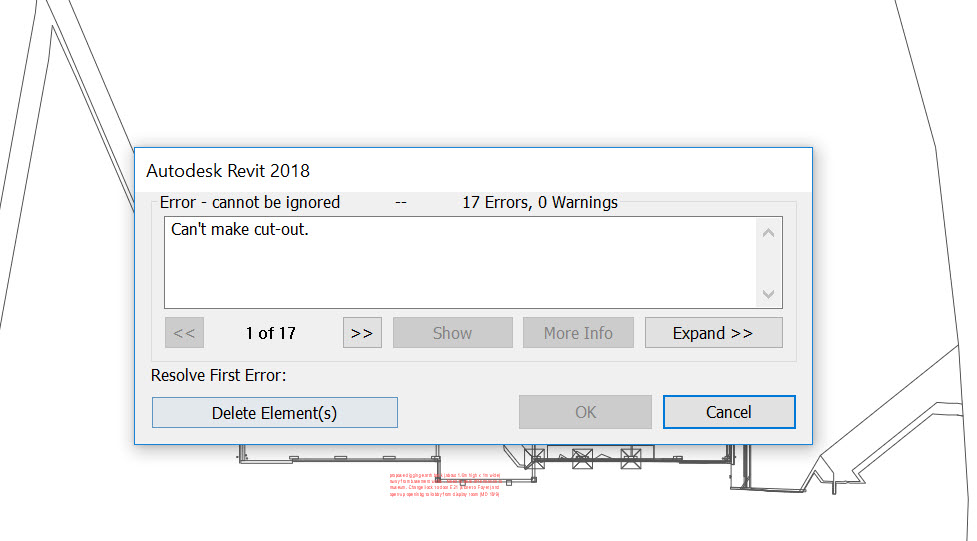The width and height of the screenshot is (977, 541).
Task: Click scroll down arrow in error message box
Action: coord(768,294)
